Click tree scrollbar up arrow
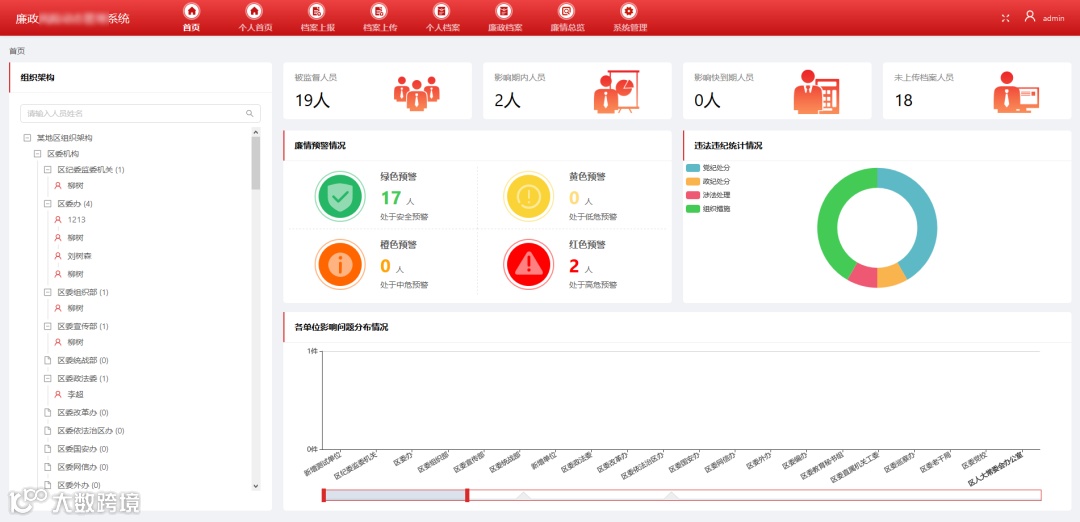 click(x=256, y=132)
